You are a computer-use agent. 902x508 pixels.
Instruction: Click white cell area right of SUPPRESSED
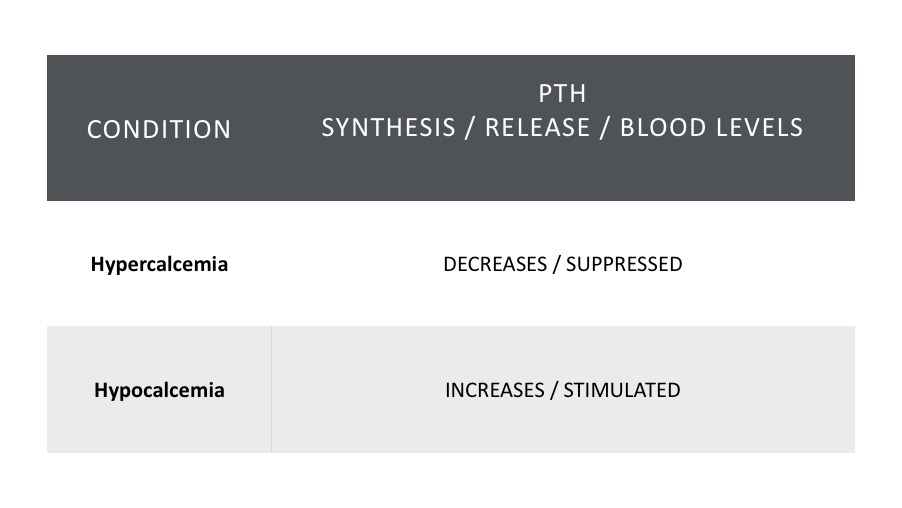pyautogui.click(x=768, y=264)
